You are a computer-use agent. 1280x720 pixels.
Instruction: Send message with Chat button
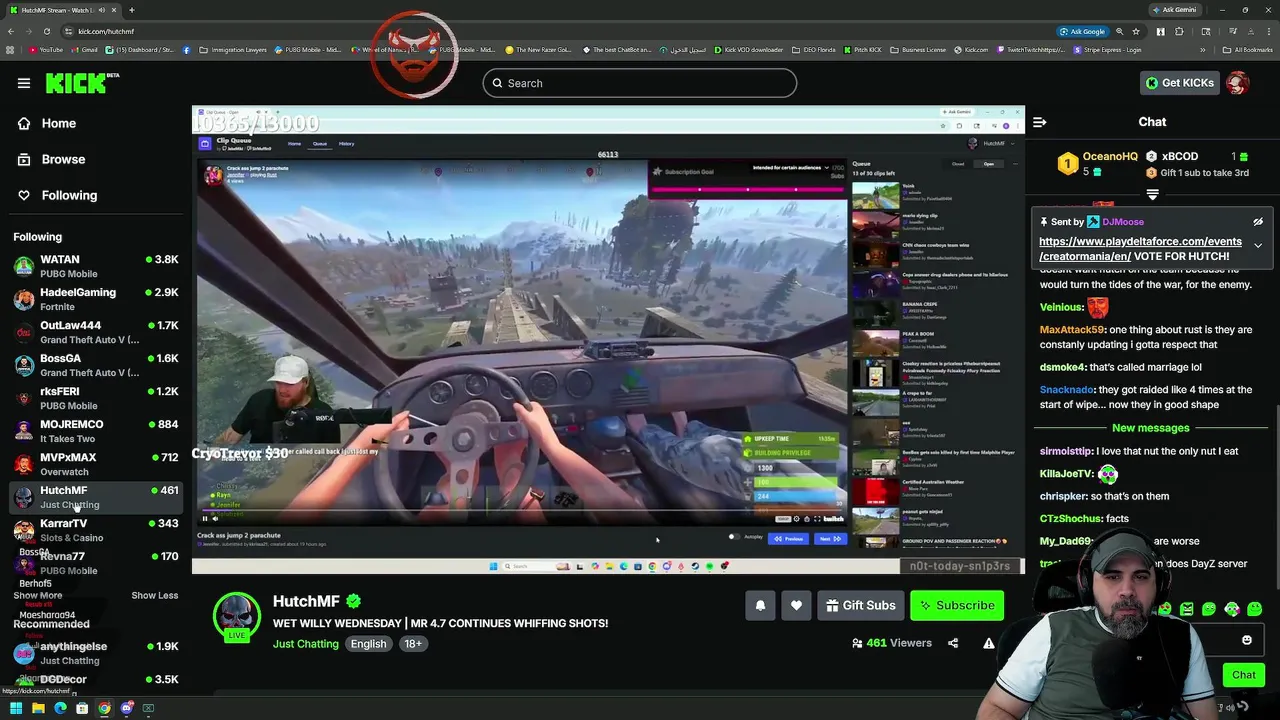coord(1243,675)
